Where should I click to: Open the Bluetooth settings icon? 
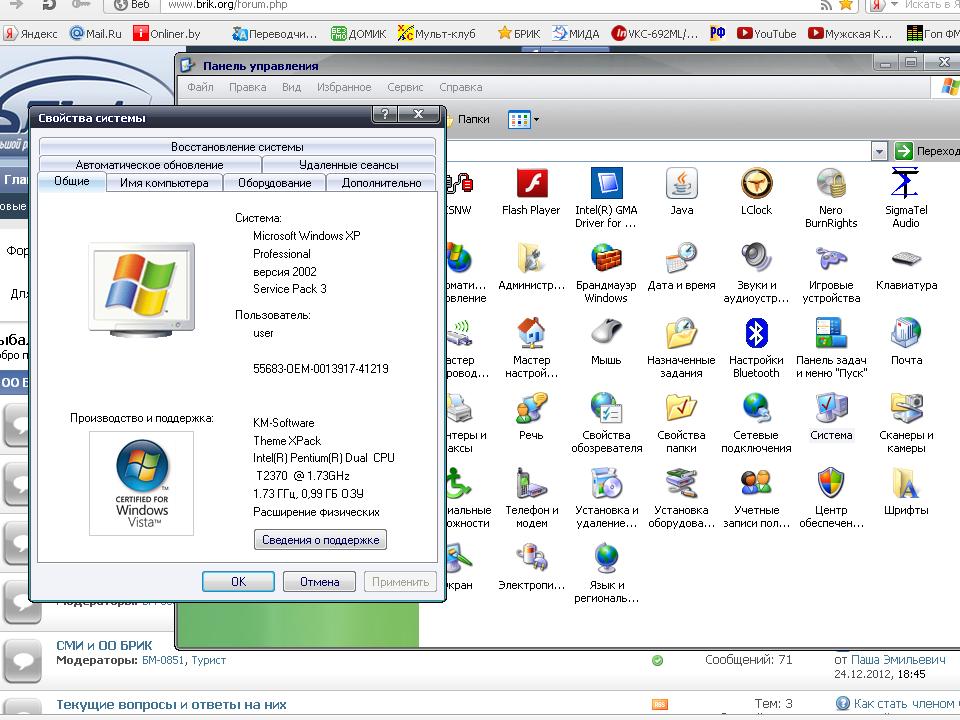click(756, 335)
